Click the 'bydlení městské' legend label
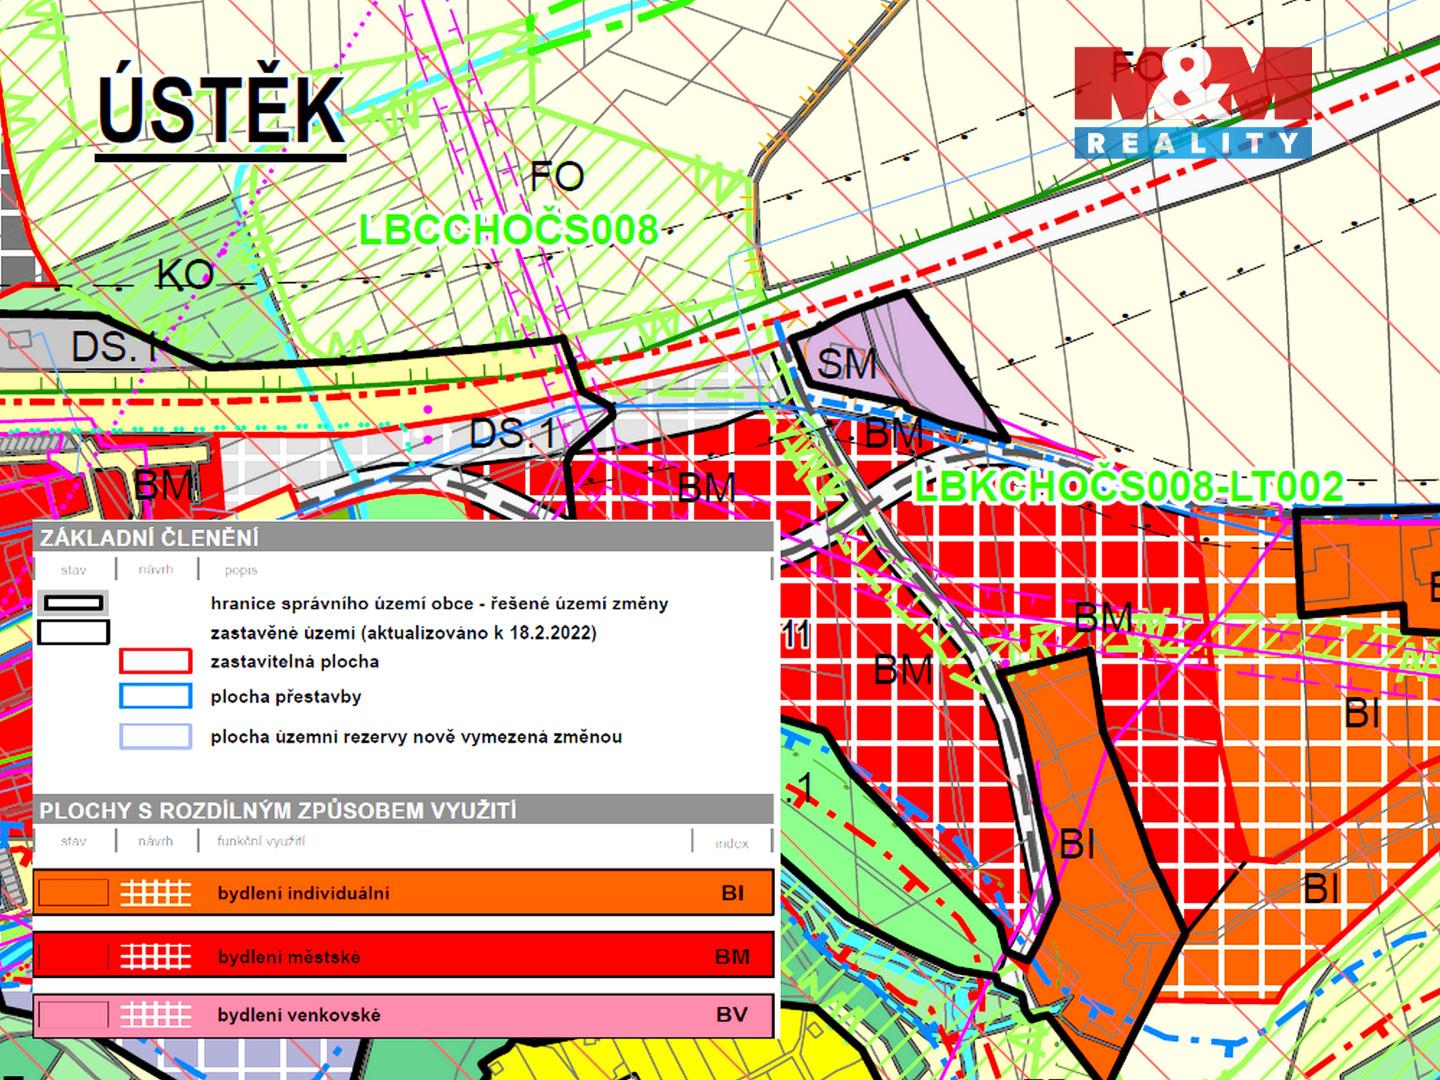This screenshot has height=1080, width=1440. pyautogui.click(x=289, y=957)
